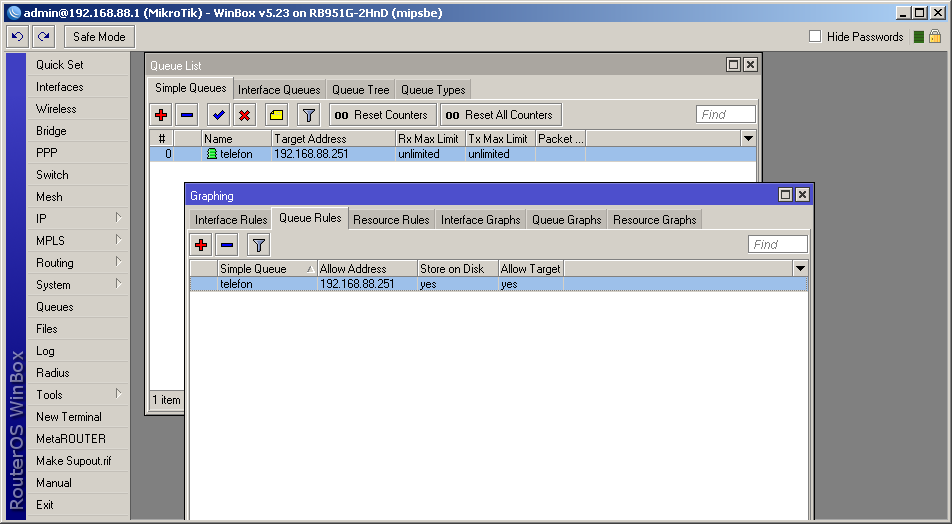Click Exit in the sidebar
The width and height of the screenshot is (952, 524).
pos(78,505)
